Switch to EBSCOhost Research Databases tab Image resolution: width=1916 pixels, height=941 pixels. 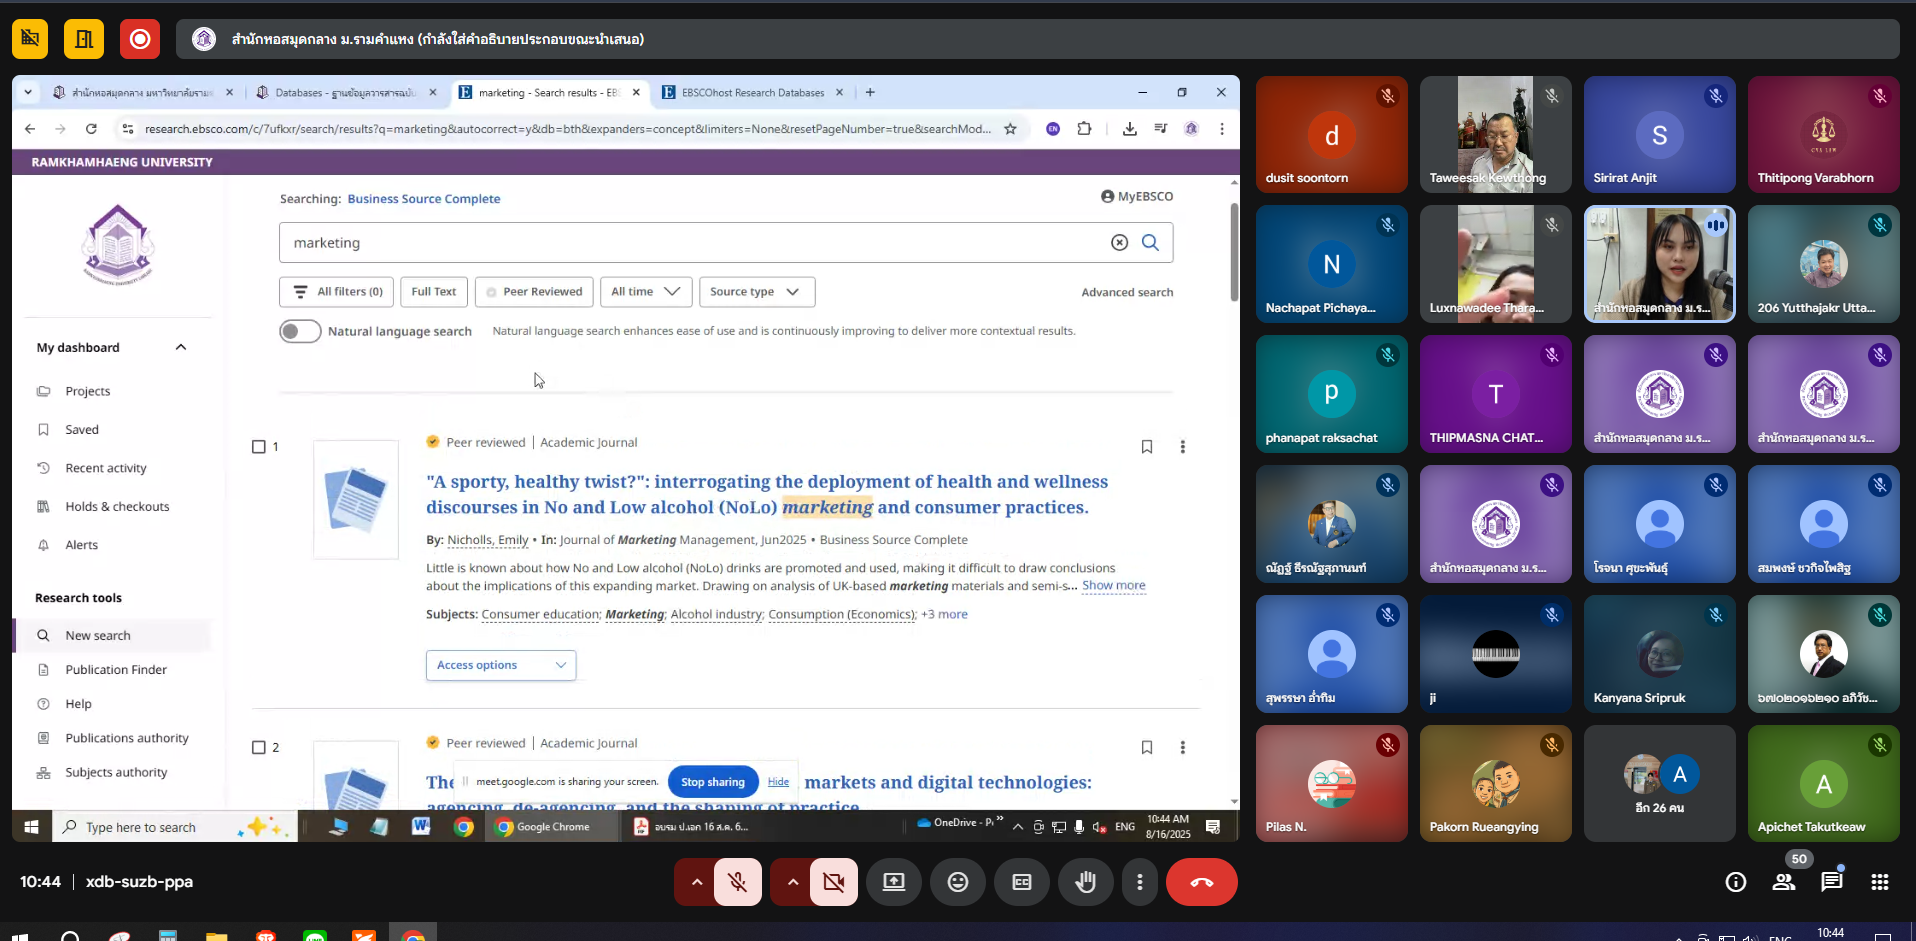752,92
